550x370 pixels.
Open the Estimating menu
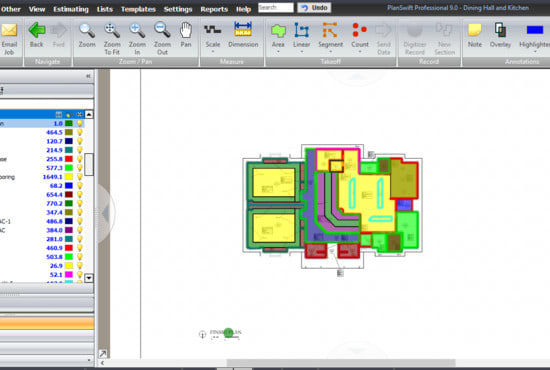(71, 9)
